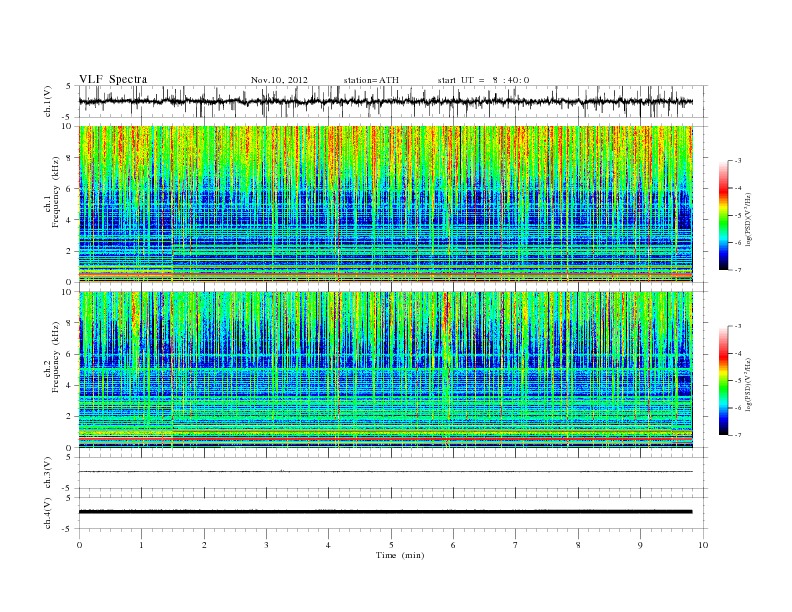Select the date text "Nov.10, 2012"
The height and width of the screenshot is (612, 792).
tap(279, 80)
